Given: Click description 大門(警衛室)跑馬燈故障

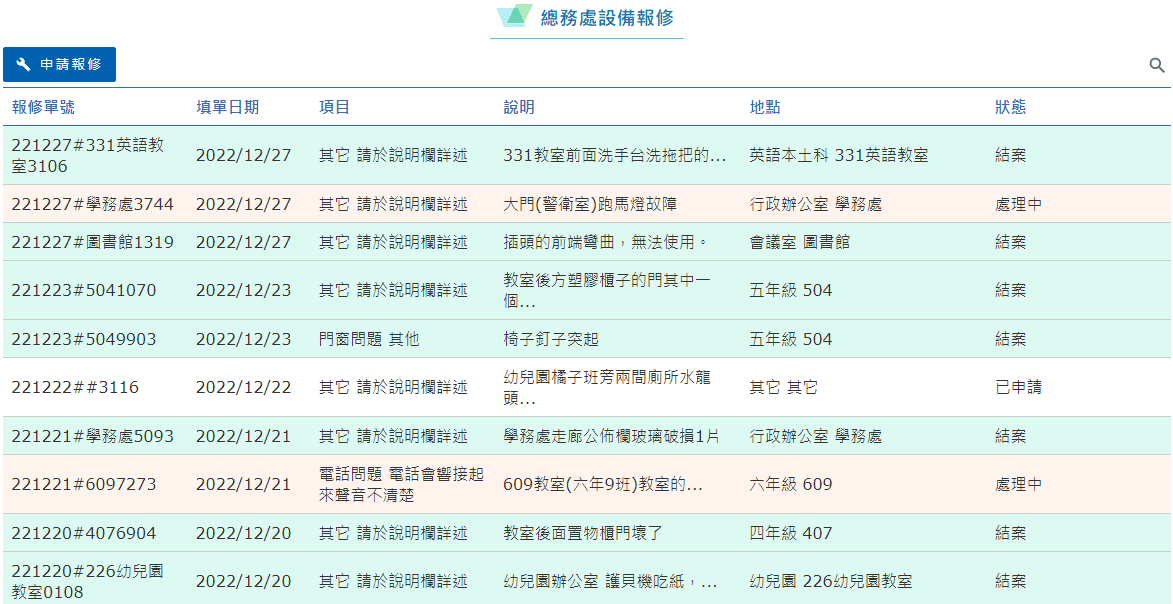Looking at the screenshot, I should tap(591, 204).
